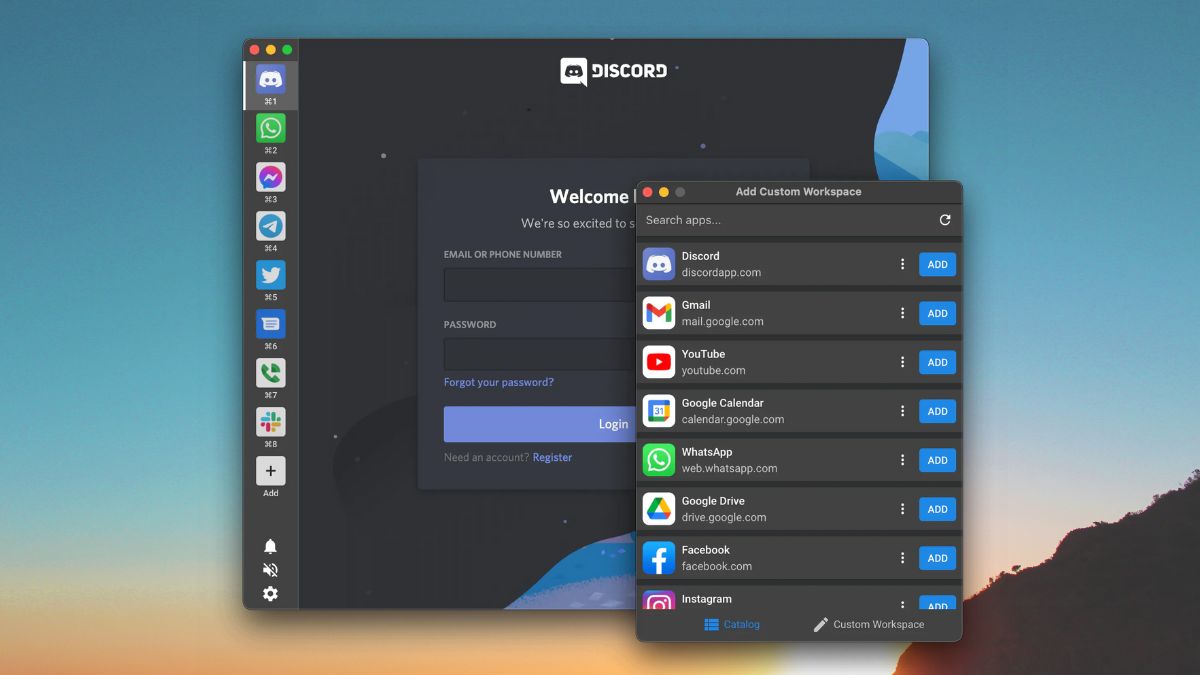This screenshot has width=1200, height=675.
Task: Open Telegram workspace in sidebar
Action: (270, 226)
